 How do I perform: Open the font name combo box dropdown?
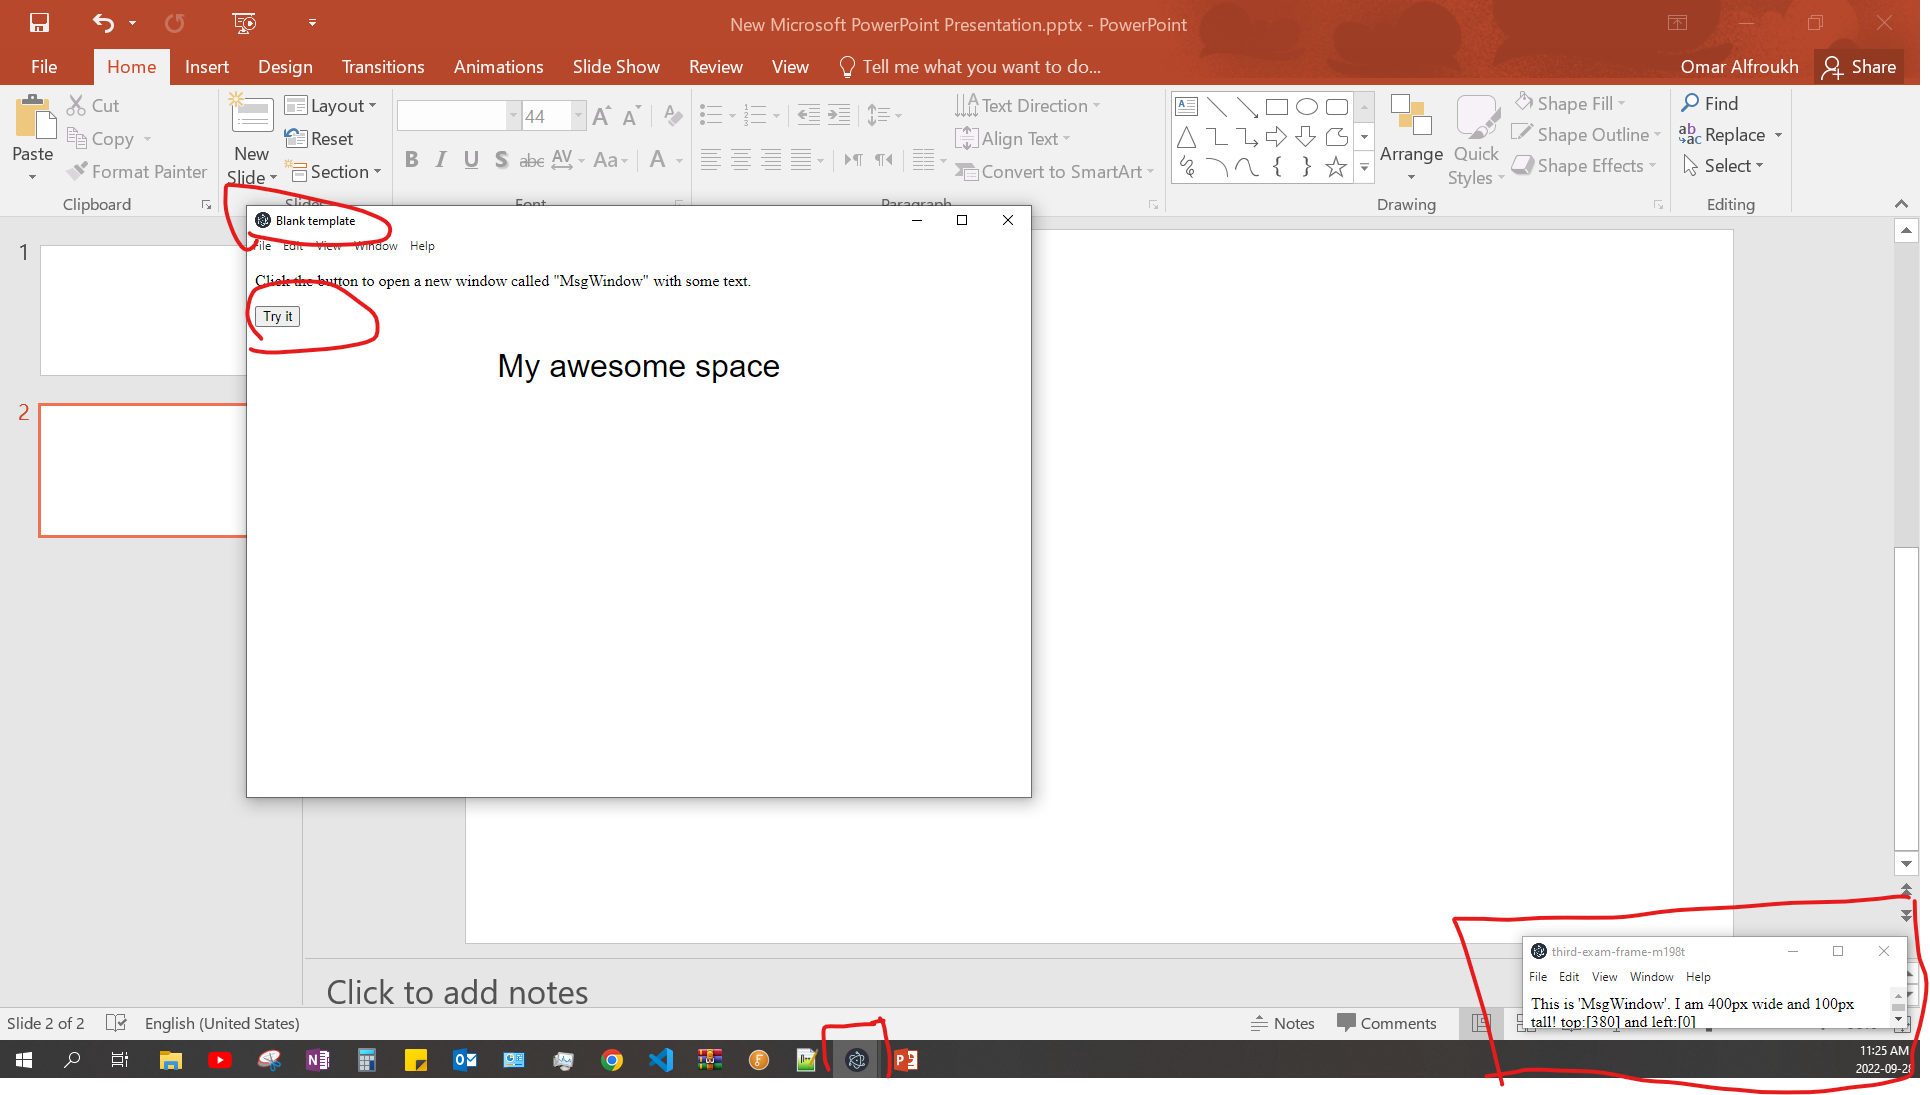pos(513,116)
